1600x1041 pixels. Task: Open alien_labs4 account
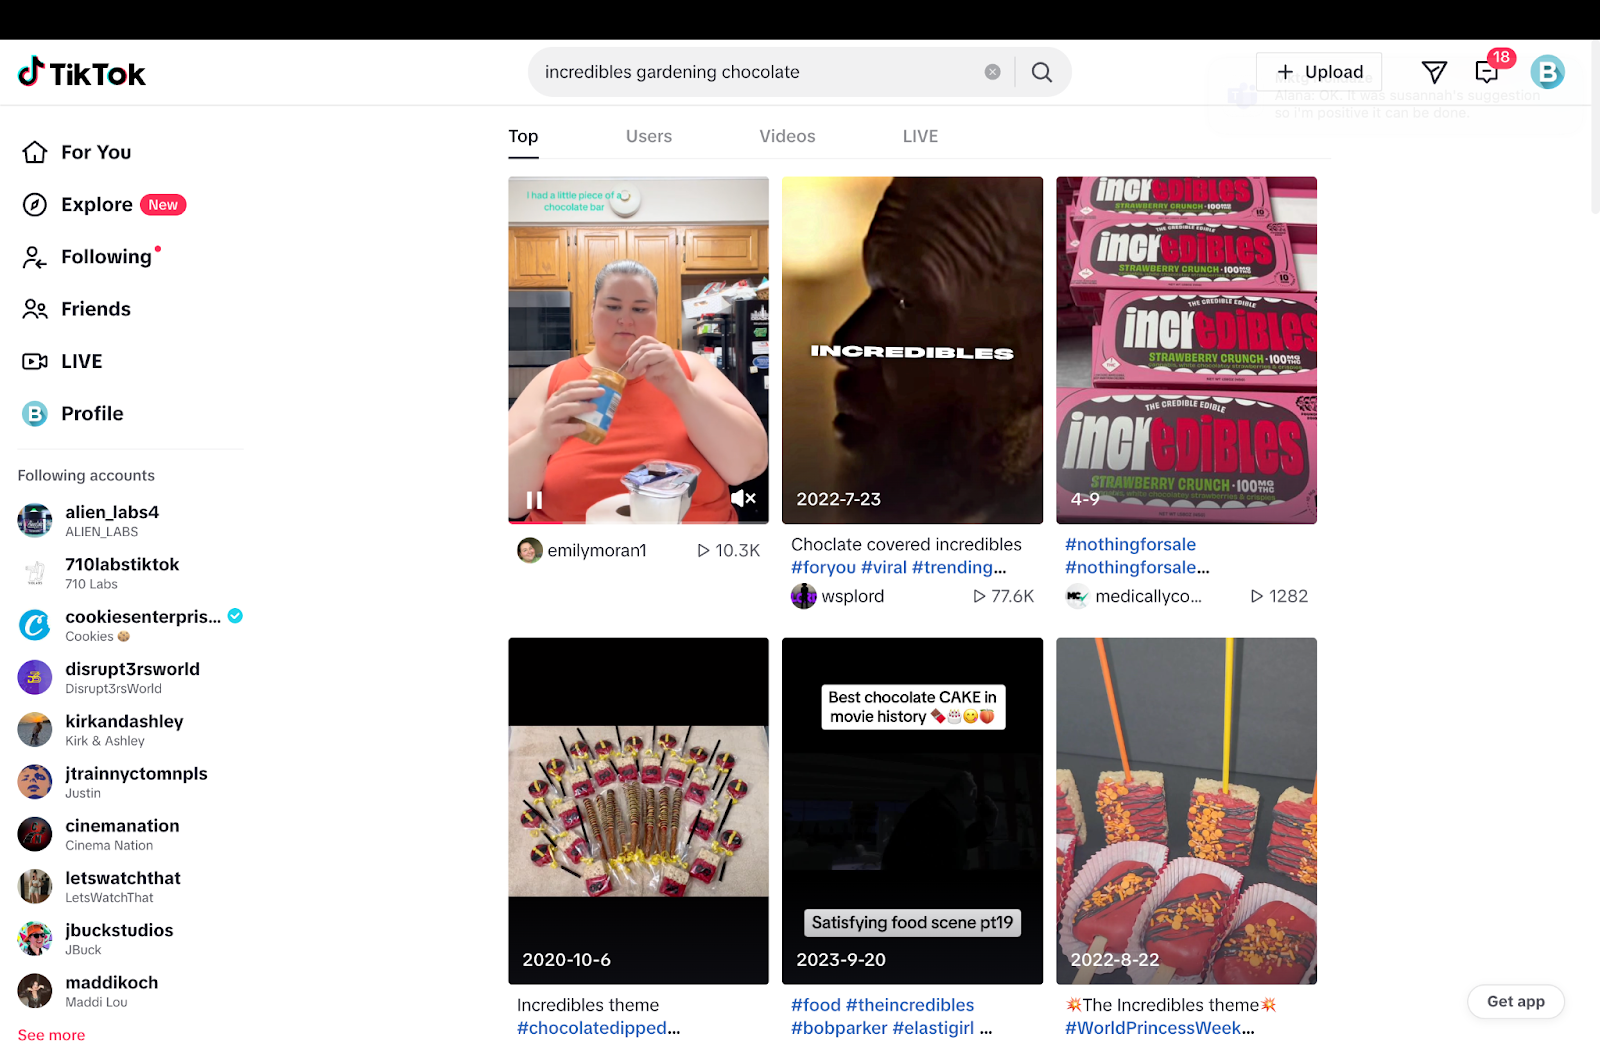tap(130, 520)
